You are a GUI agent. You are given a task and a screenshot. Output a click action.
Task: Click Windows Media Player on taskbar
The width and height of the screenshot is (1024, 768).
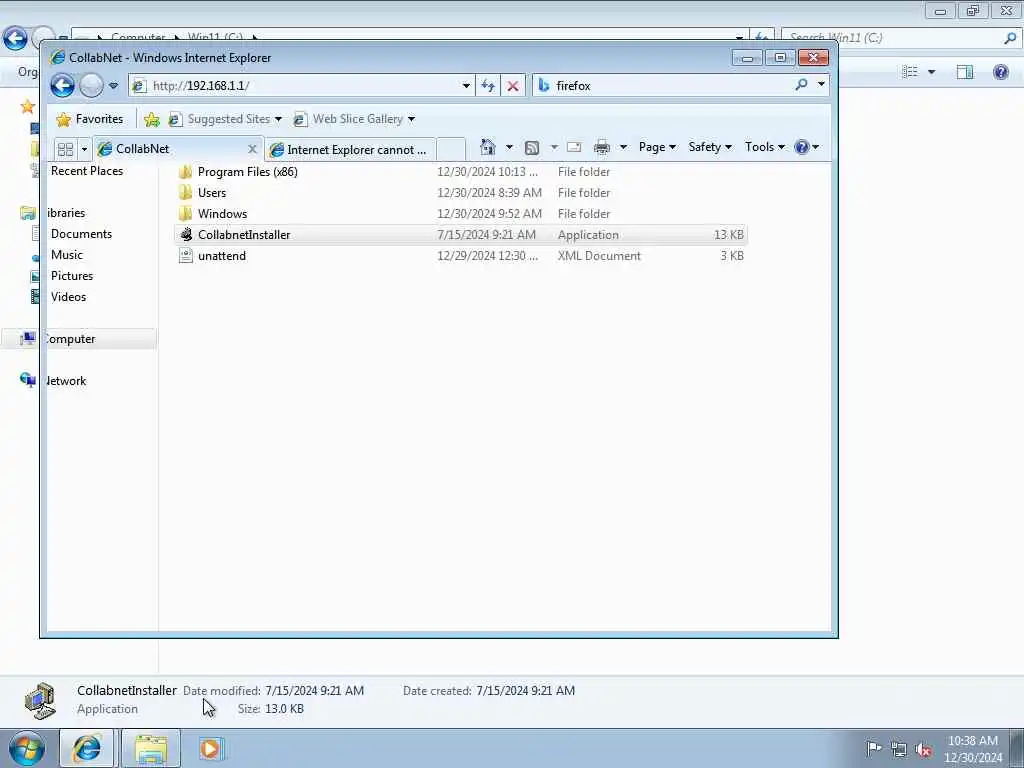(x=210, y=748)
